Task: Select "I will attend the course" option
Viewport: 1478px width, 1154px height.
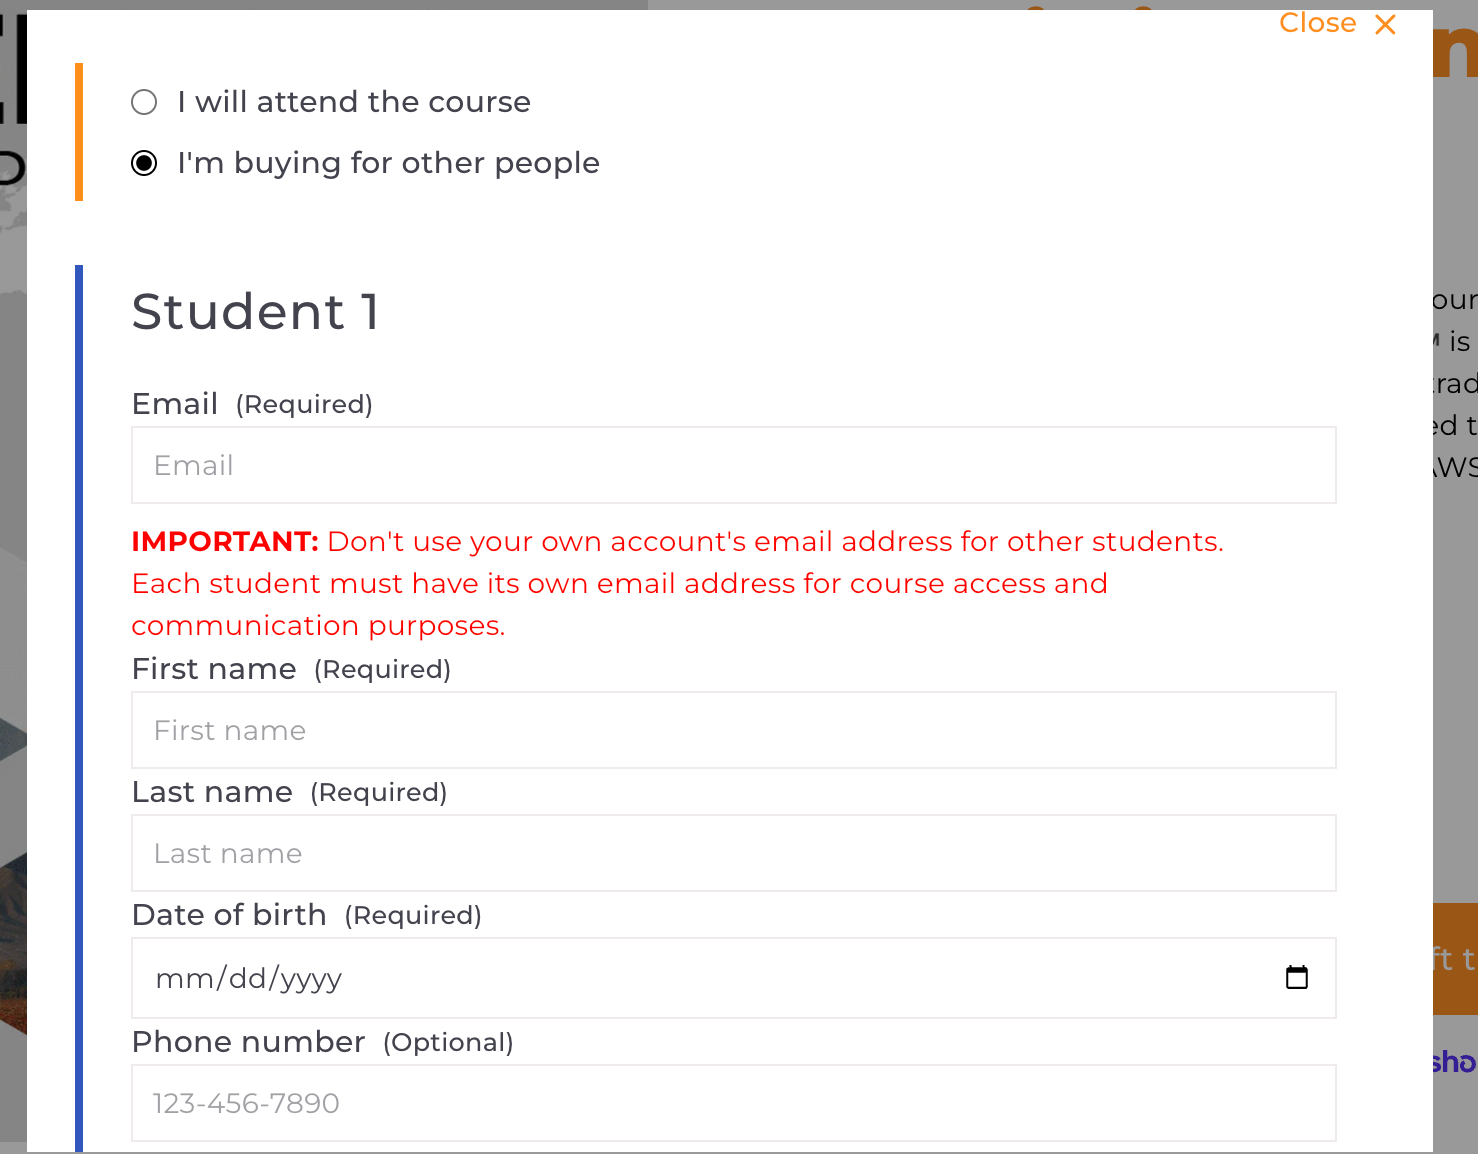Action: click(144, 102)
